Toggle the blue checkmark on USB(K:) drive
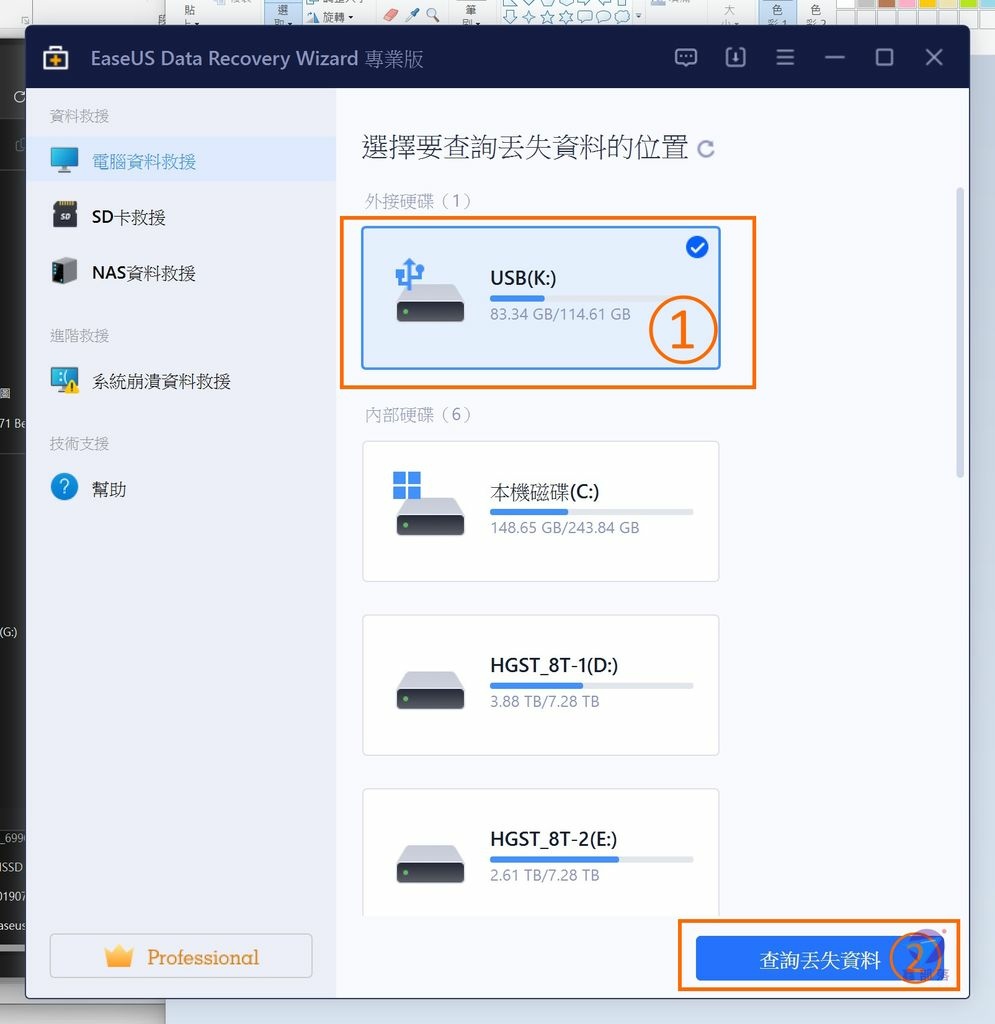995x1024 pixels. tap(697, 248)
